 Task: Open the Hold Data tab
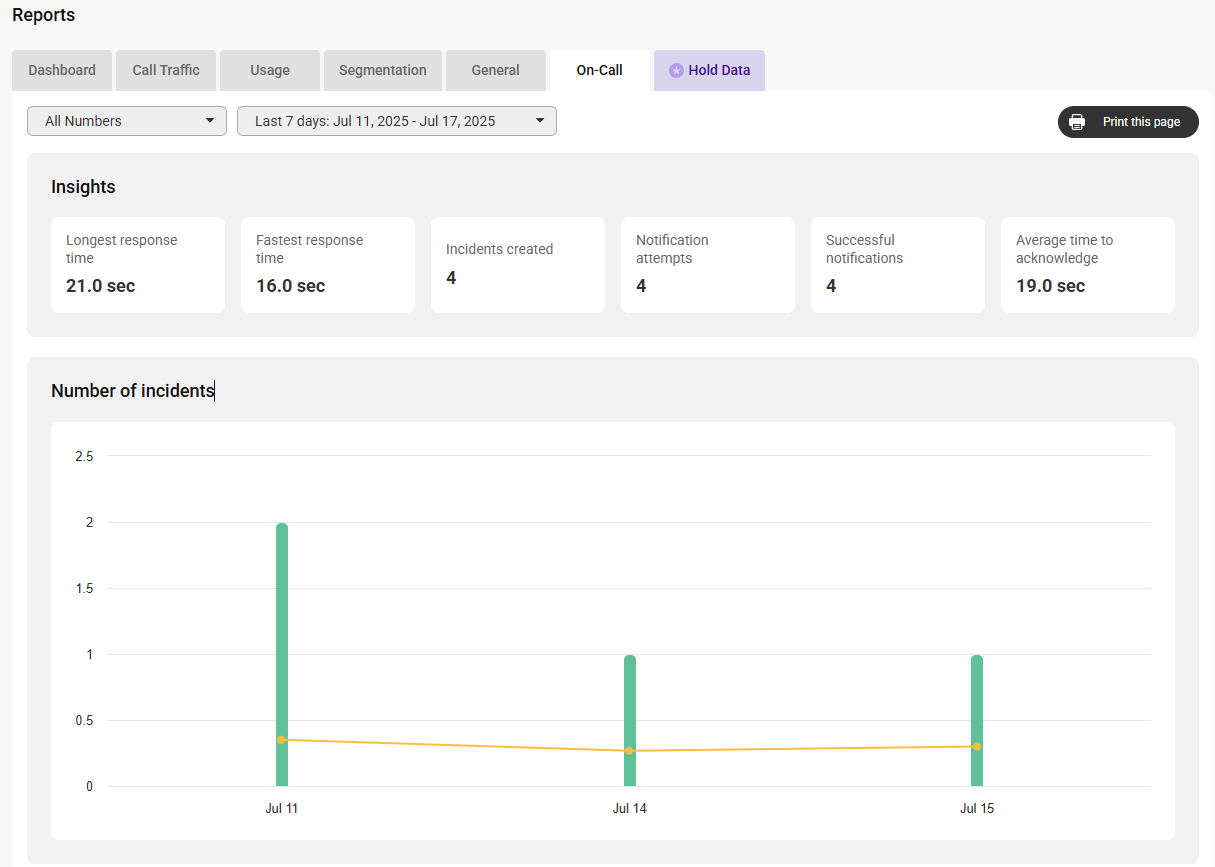[709, 70]
